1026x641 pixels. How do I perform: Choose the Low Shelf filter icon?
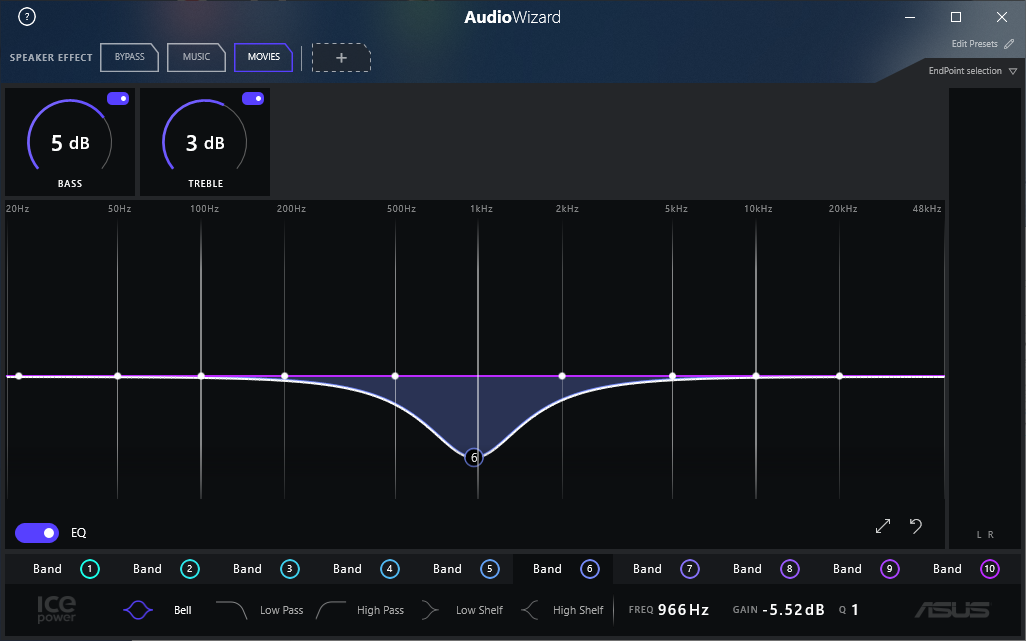tap(430, 610)
